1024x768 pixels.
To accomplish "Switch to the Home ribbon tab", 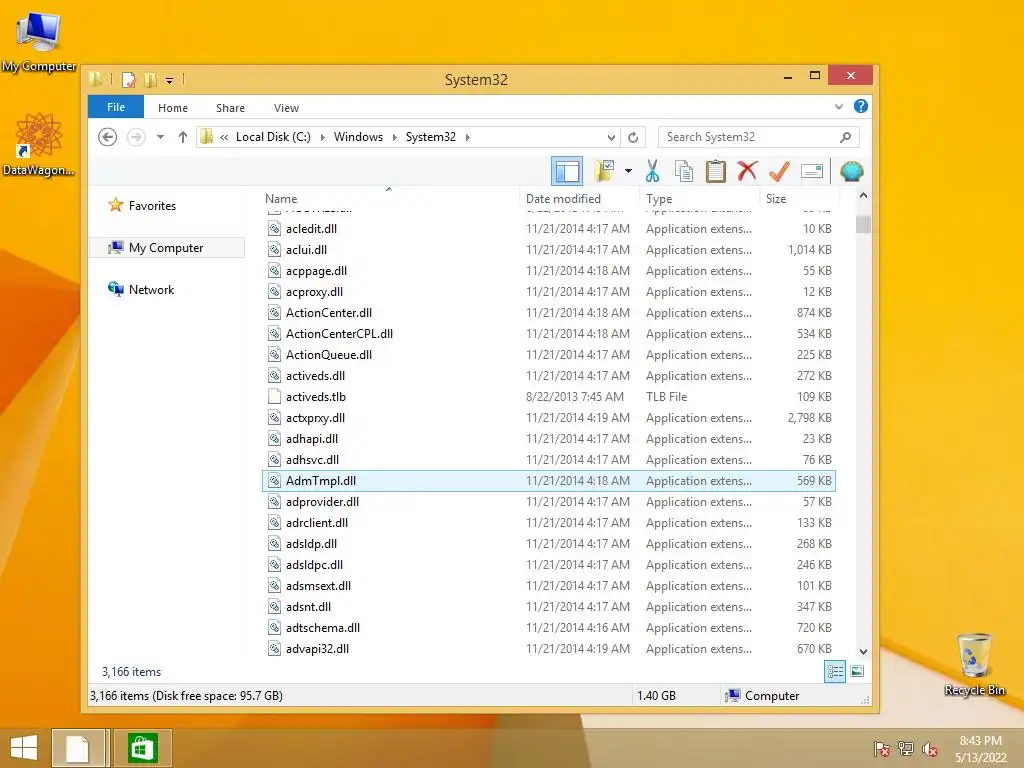I will (x=173, y=108).
